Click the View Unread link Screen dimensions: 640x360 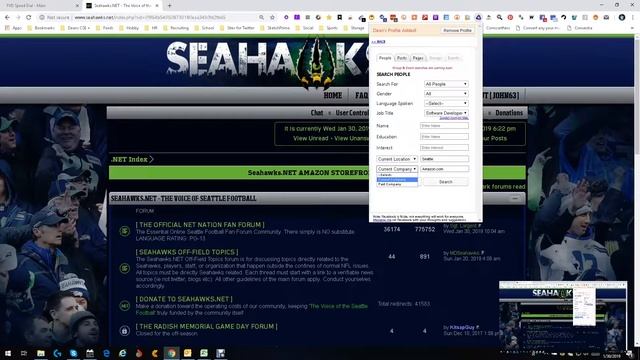pyautogui.click(x=311, y=138)
